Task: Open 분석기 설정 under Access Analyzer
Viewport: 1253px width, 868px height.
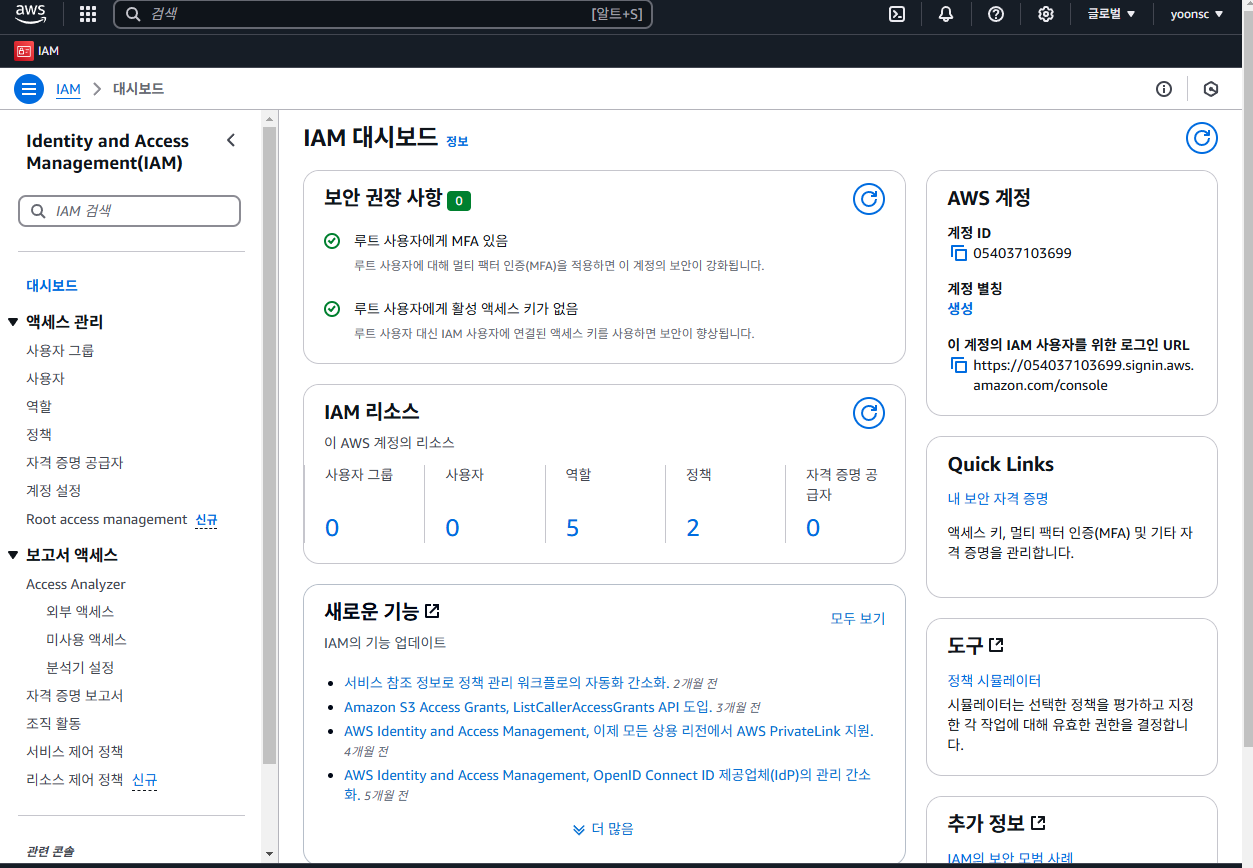Action: pos(80,668)
